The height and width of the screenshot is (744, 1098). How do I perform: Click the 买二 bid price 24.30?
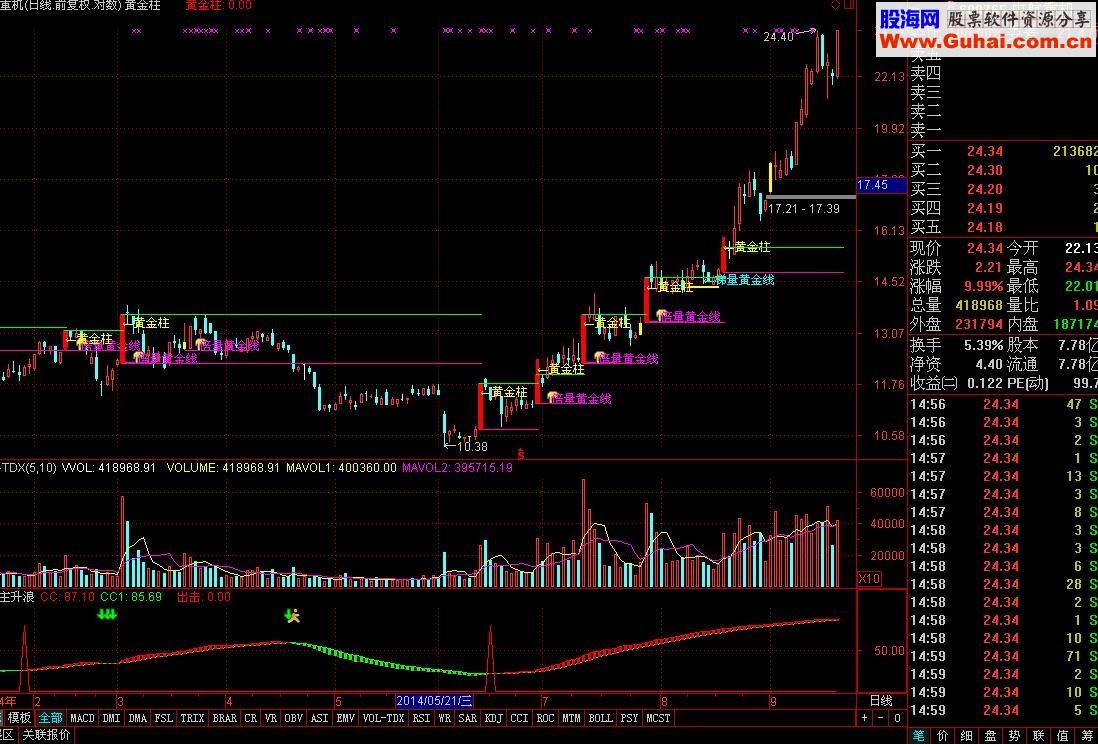(x=985, y=170)
